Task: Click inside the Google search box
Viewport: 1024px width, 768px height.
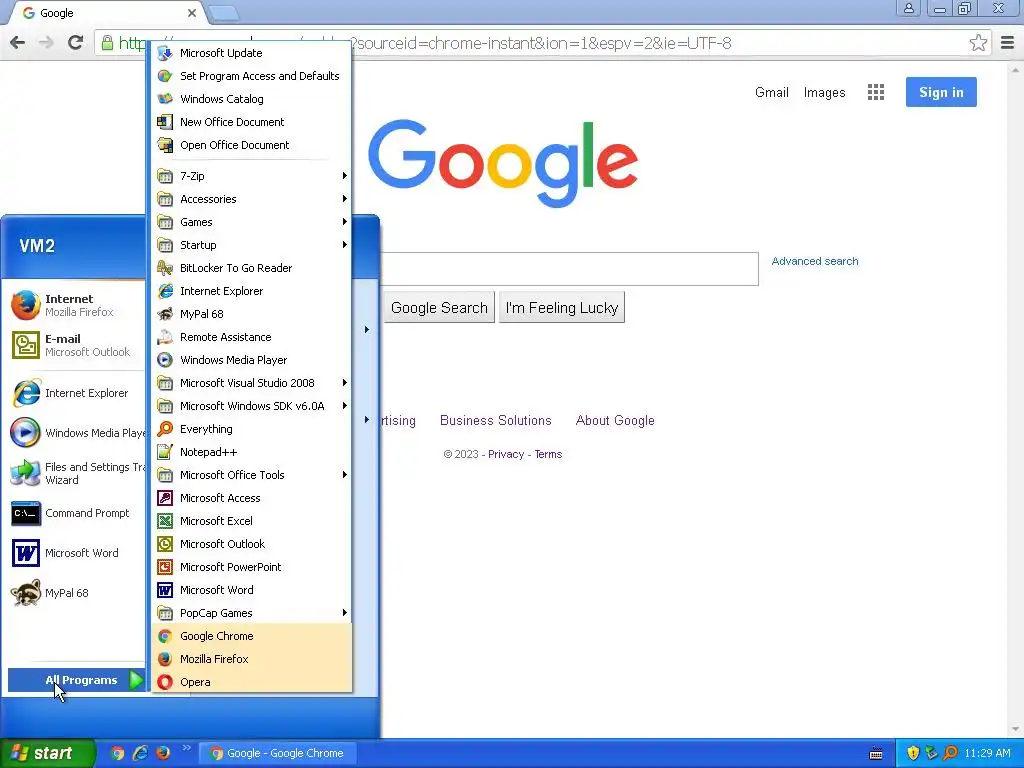Action: (x=569, y=269)
